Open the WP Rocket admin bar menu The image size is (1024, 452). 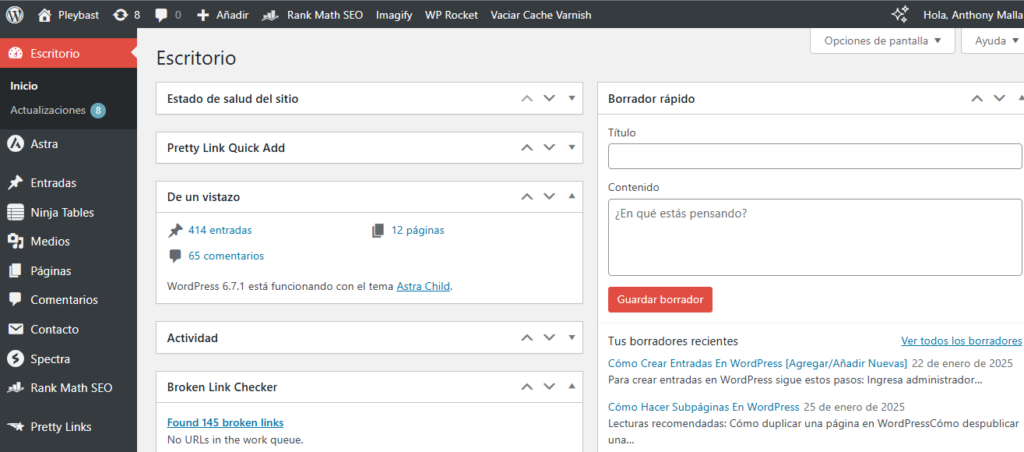click(451, 14)
